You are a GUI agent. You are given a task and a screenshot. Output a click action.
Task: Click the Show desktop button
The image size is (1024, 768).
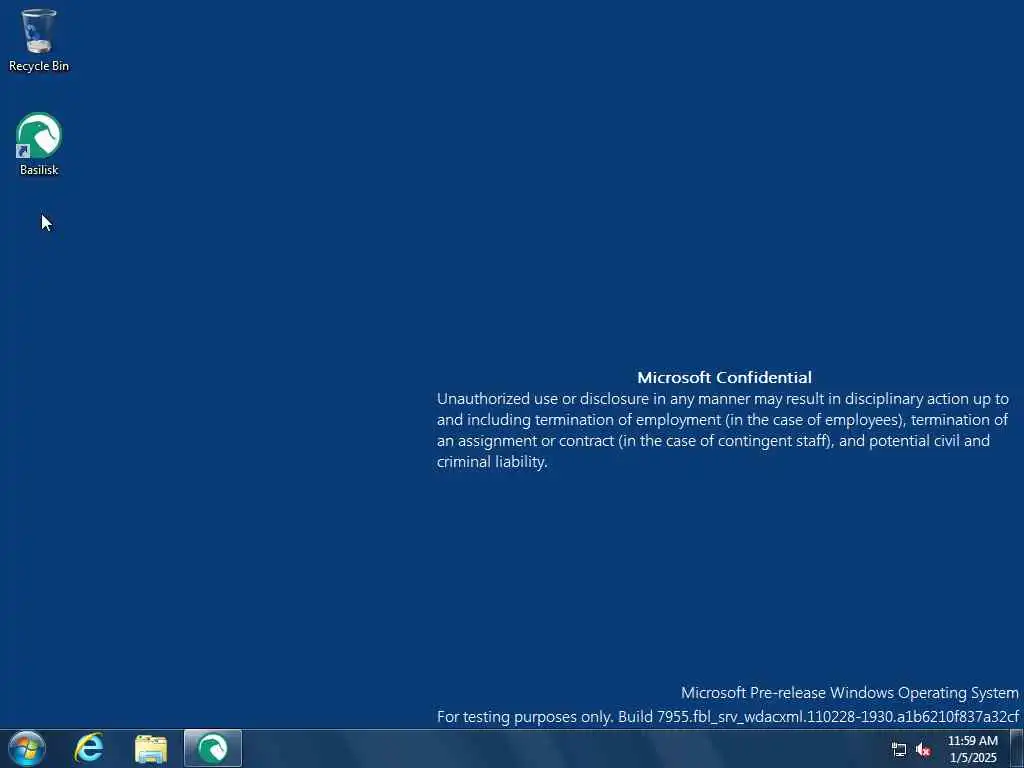coord(1017,748)
